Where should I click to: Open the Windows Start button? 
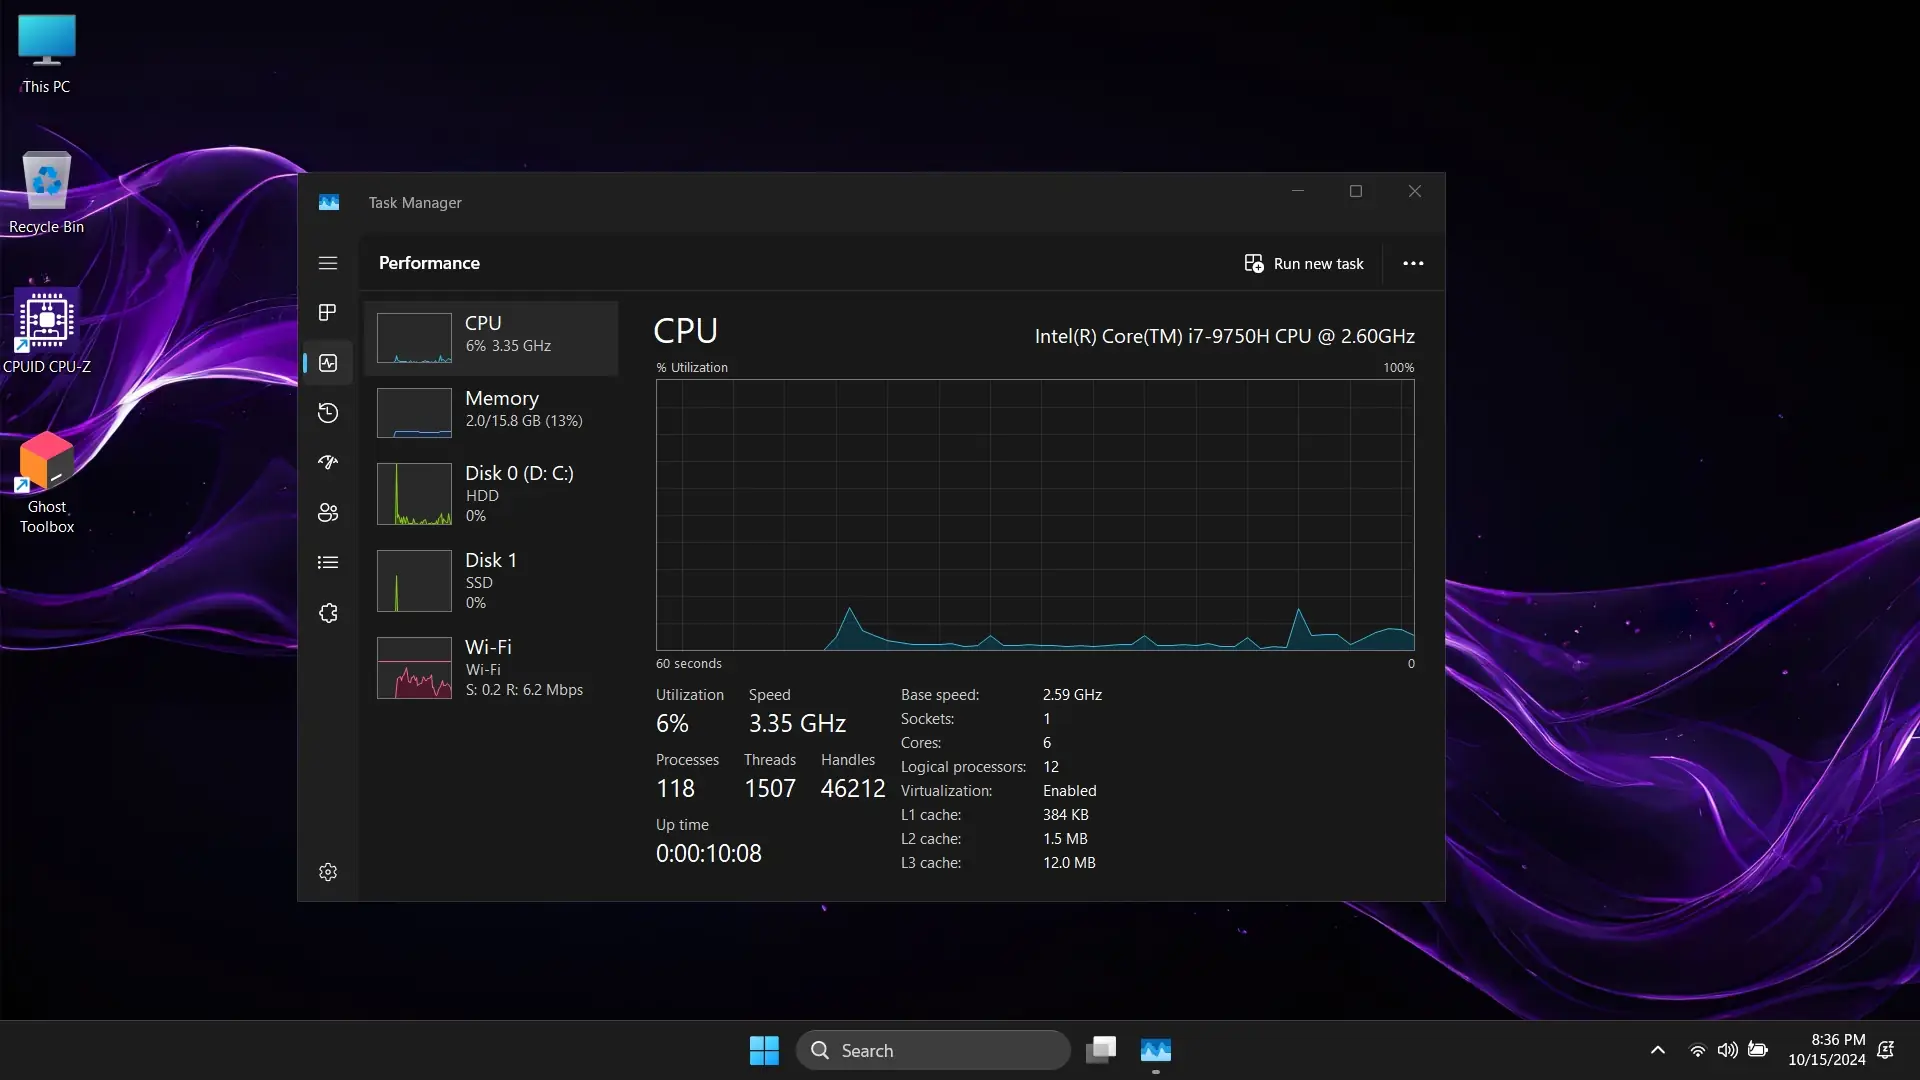tap(764, 1050)
